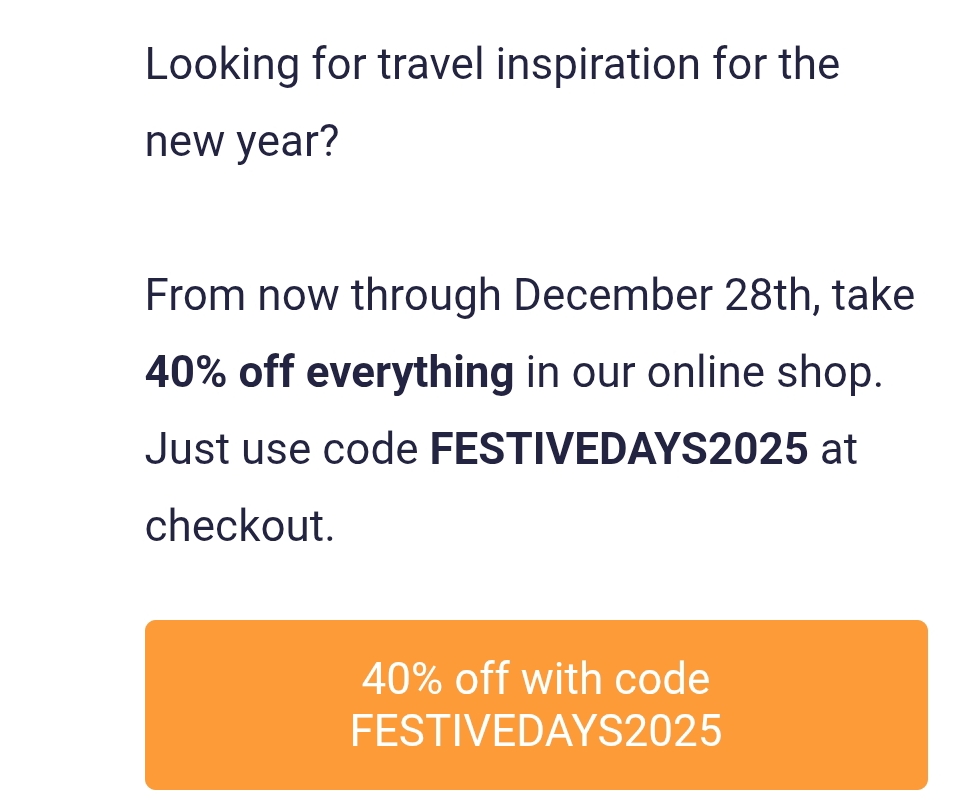Click the words "new year?"
Screen dimensions: 953x810
click(242, 143)
